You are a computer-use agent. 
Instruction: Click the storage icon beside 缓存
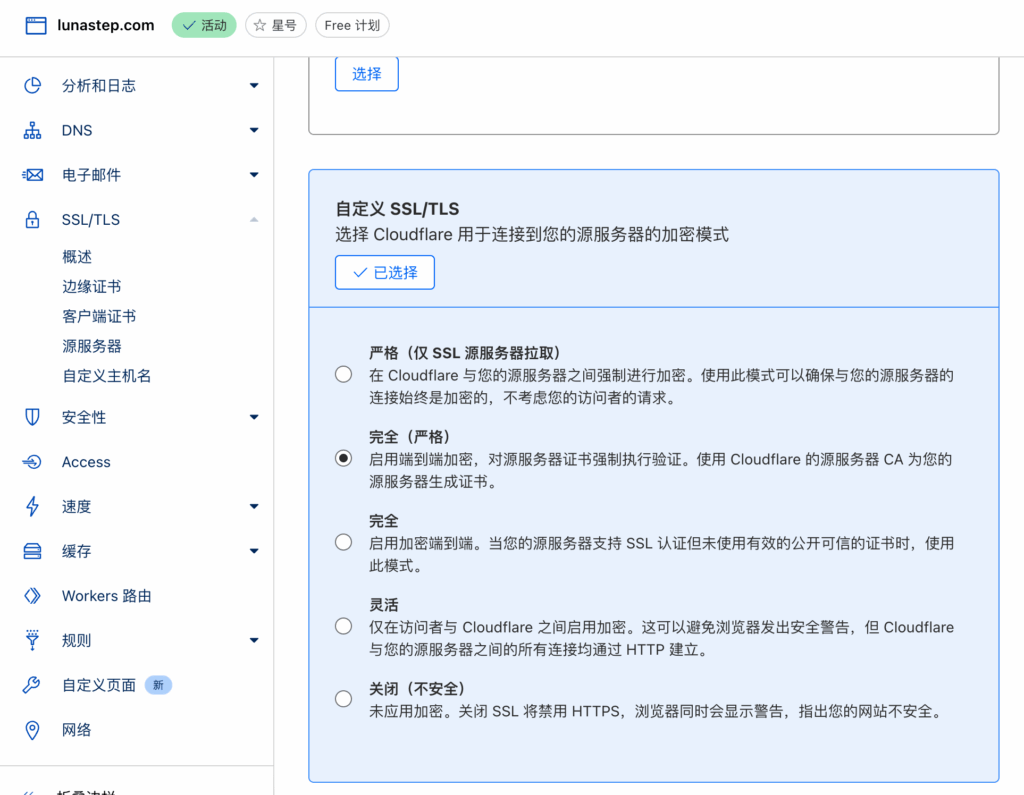click(x=32, y=551)
